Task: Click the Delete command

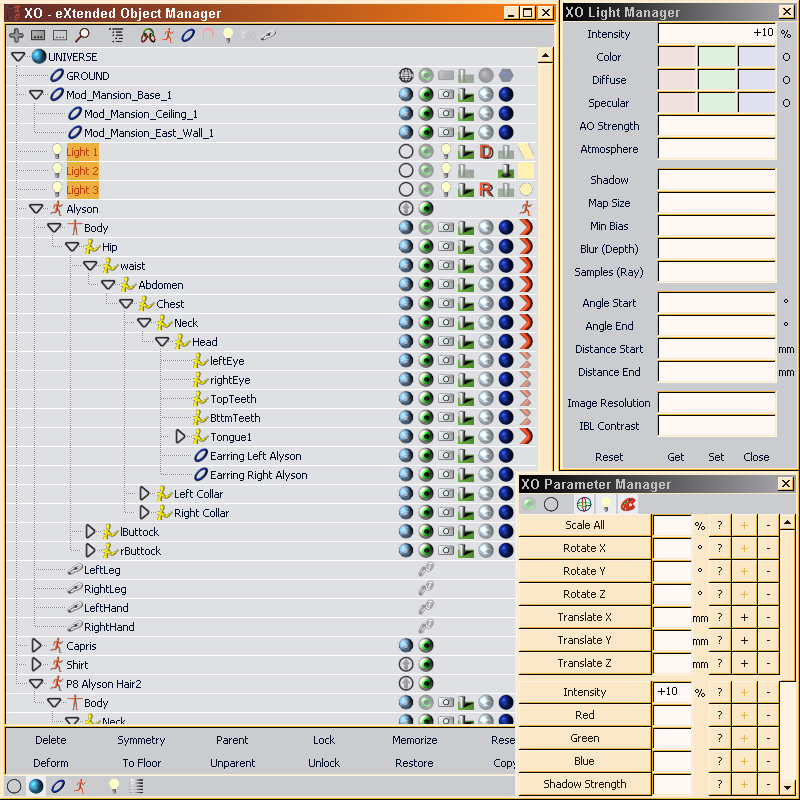Action: tap(51, 740)
